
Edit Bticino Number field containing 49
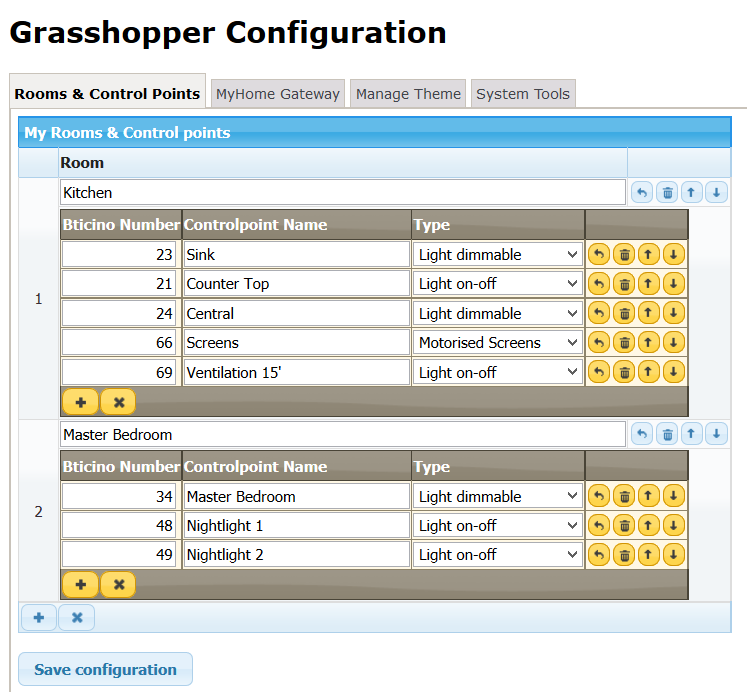[x=119, y=555]
